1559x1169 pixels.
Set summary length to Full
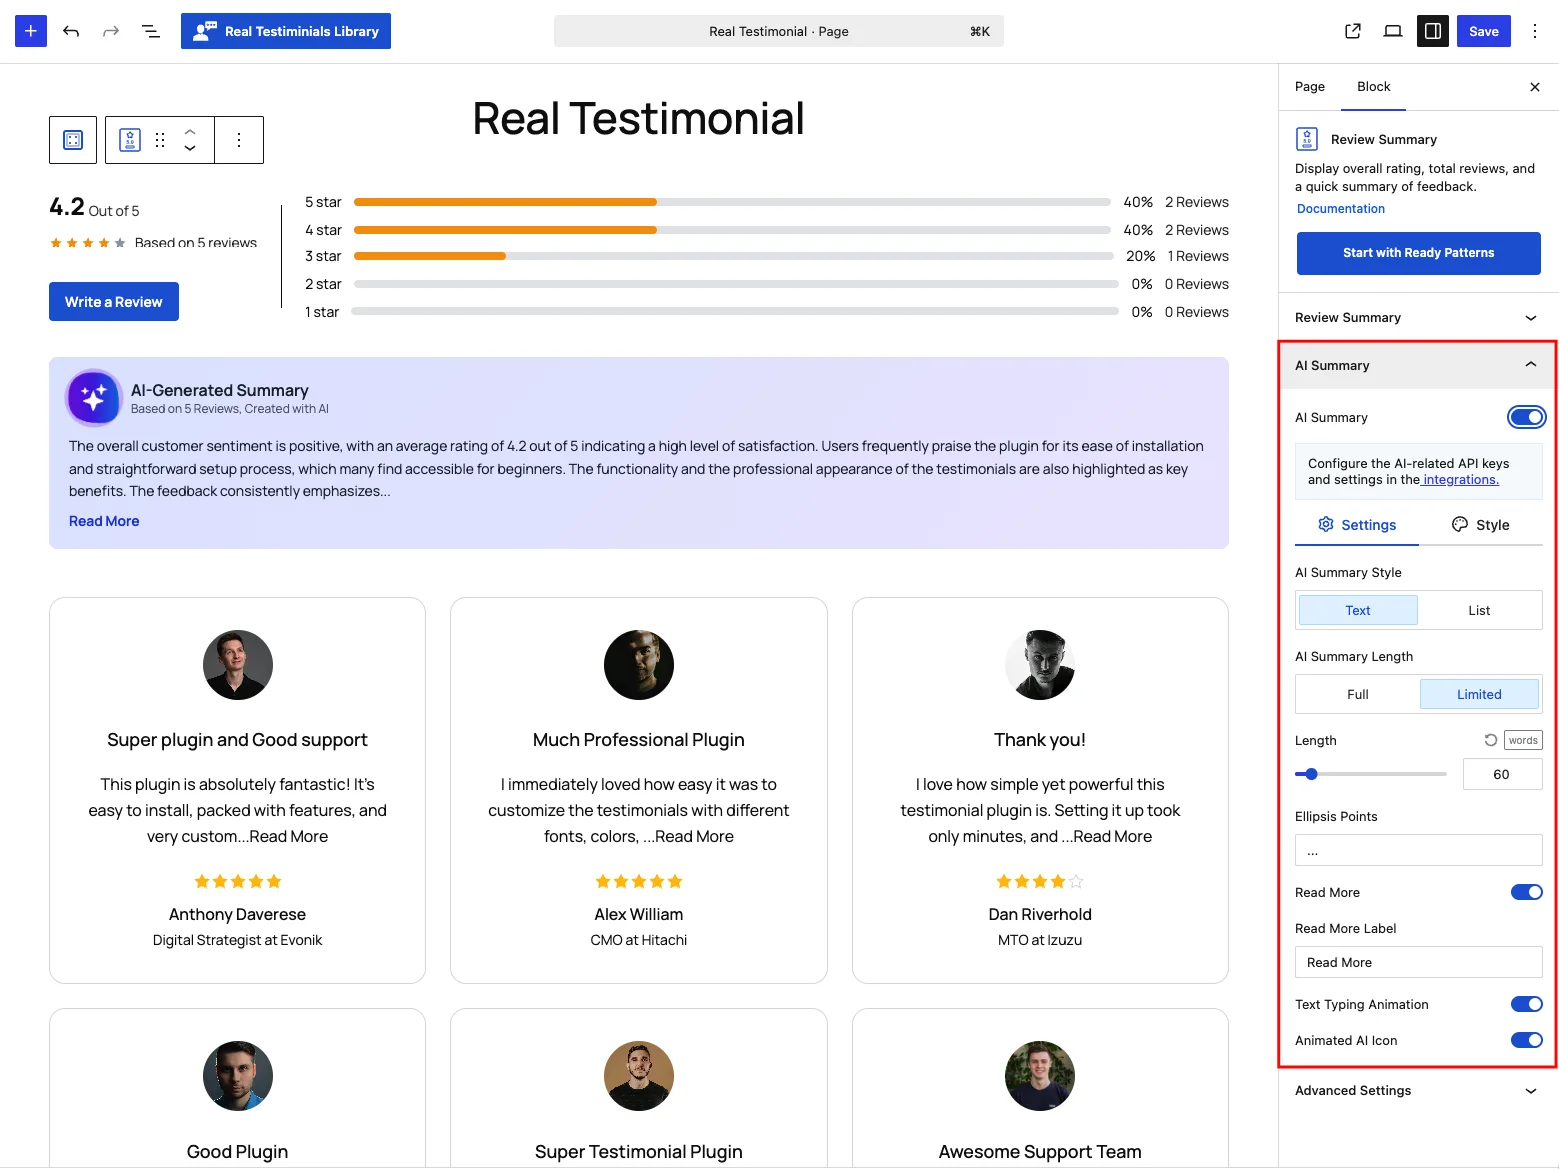(1358, 694)
